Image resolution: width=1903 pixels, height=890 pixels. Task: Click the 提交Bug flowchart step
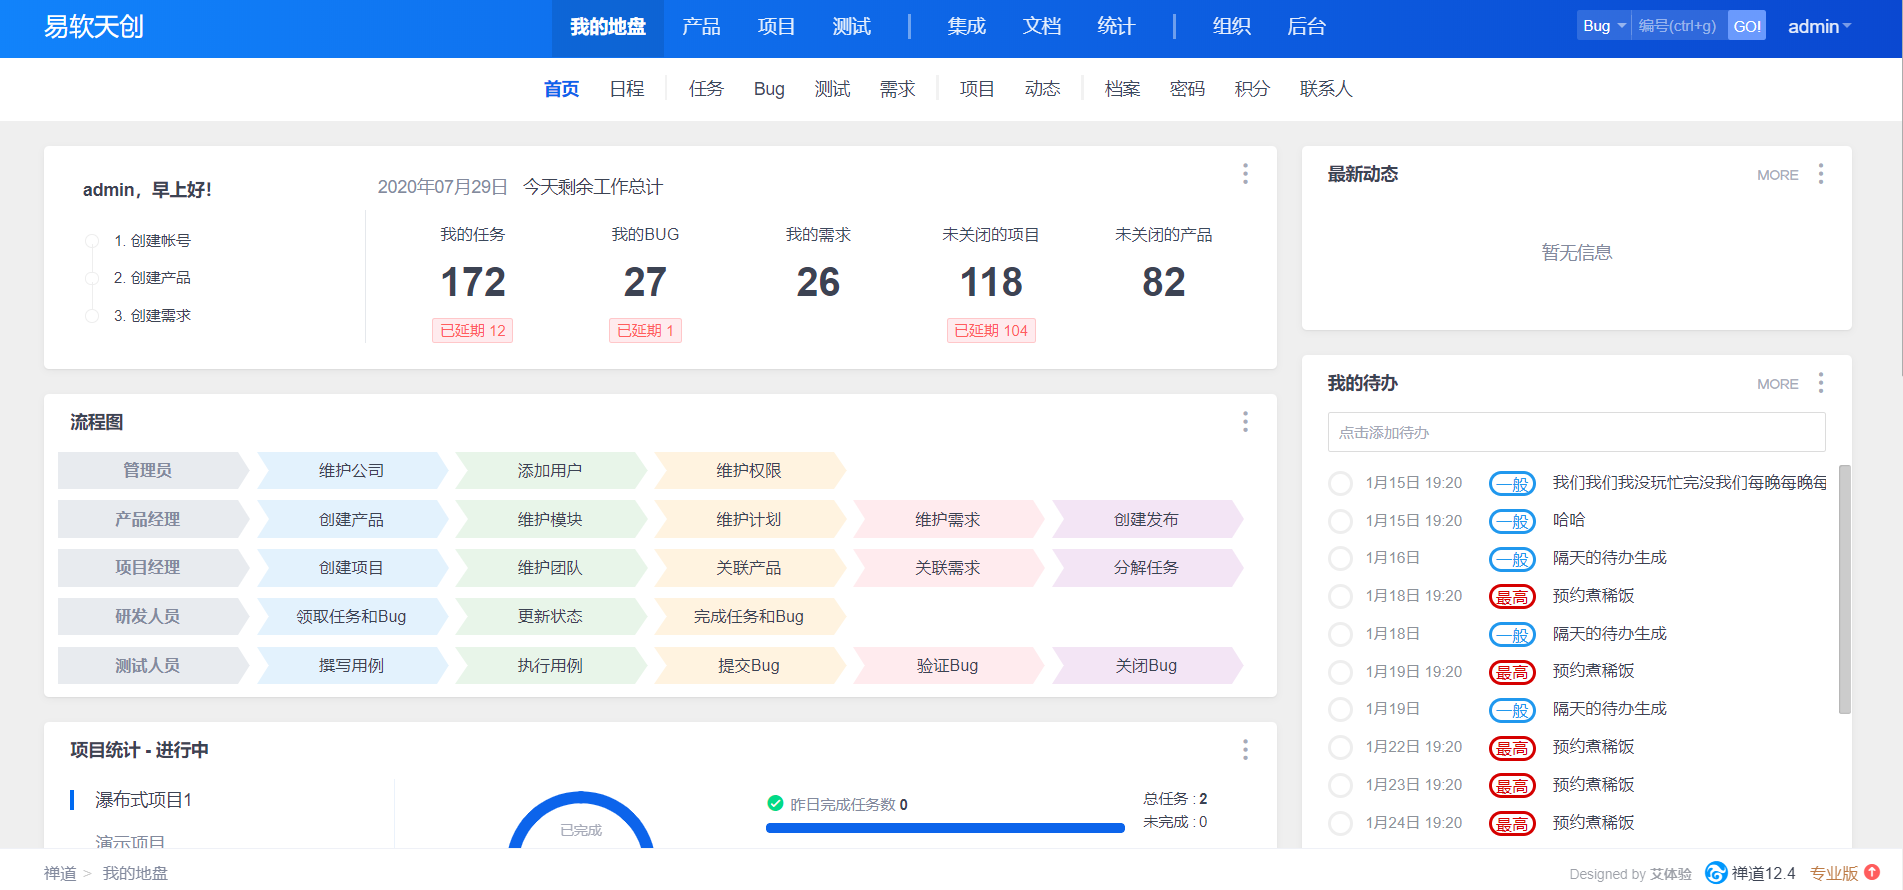pyautogui.click(x=749, y=665)
